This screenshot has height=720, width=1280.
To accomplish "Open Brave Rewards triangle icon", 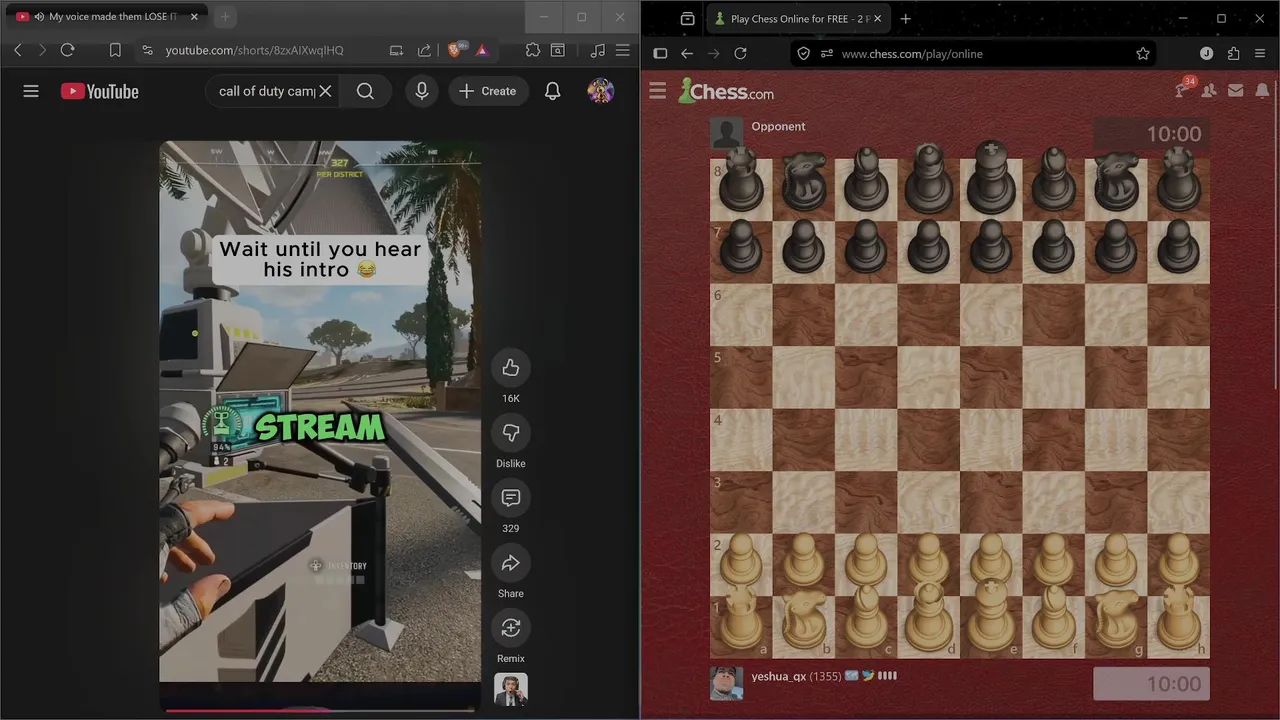I will pos(482,50).
